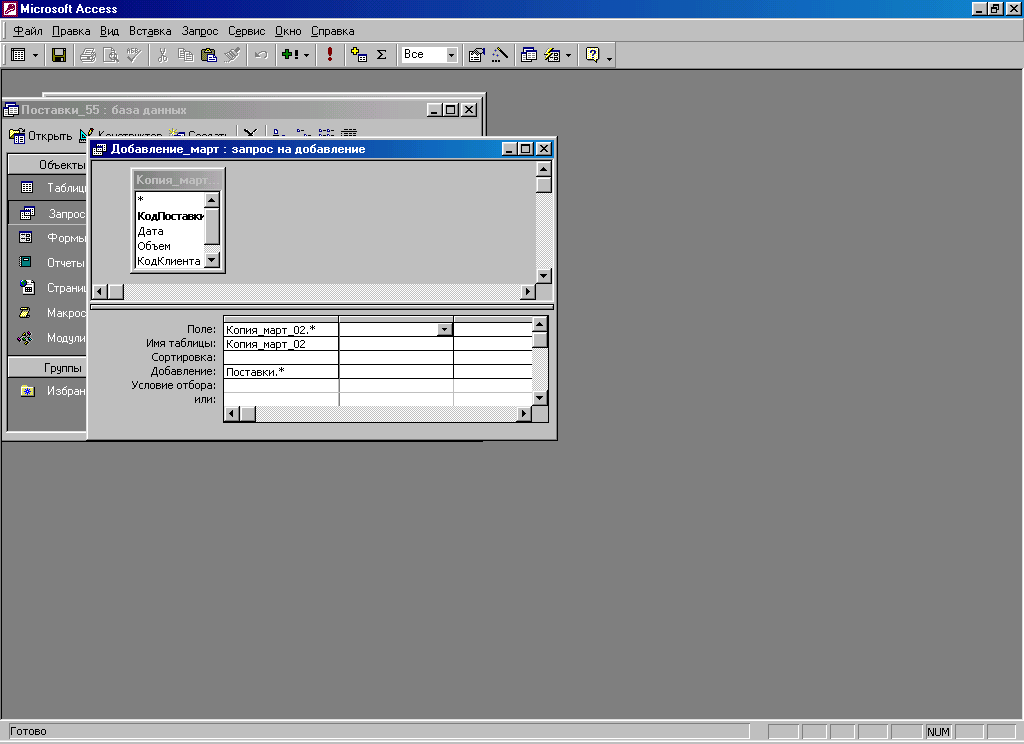Click right arrow of grid horizontal scrollbar
Viewport: 1024px width, 744px height.
[x=523, y=413]
